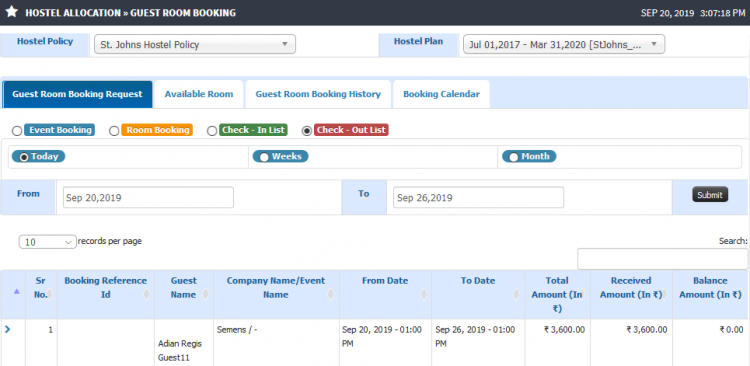Select the Month filter radio

(514, 157)
